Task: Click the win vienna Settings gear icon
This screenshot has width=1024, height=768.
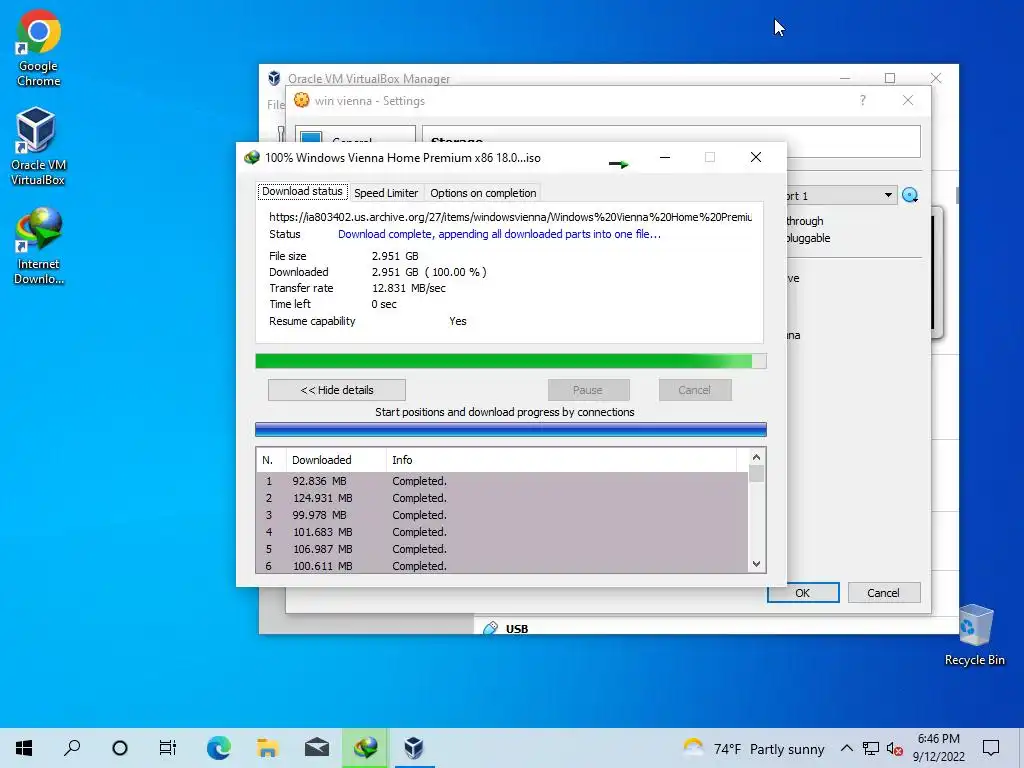Action: tap(301, 100)
